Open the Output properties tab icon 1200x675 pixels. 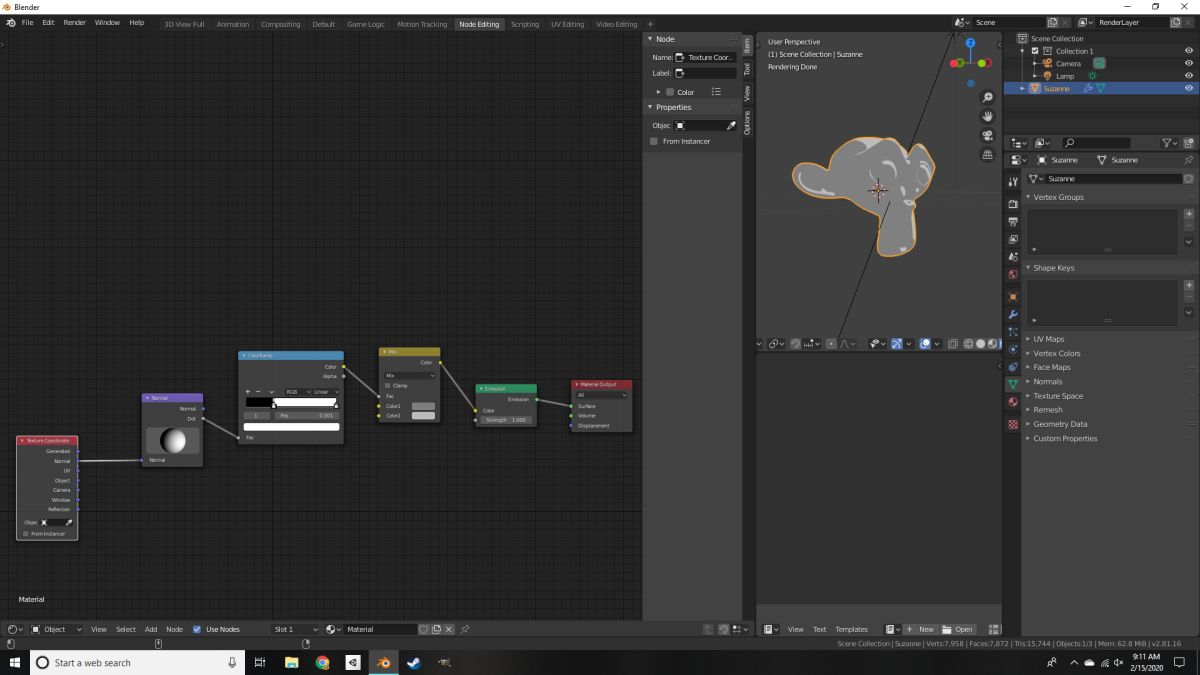click(x=1013, y=221)
